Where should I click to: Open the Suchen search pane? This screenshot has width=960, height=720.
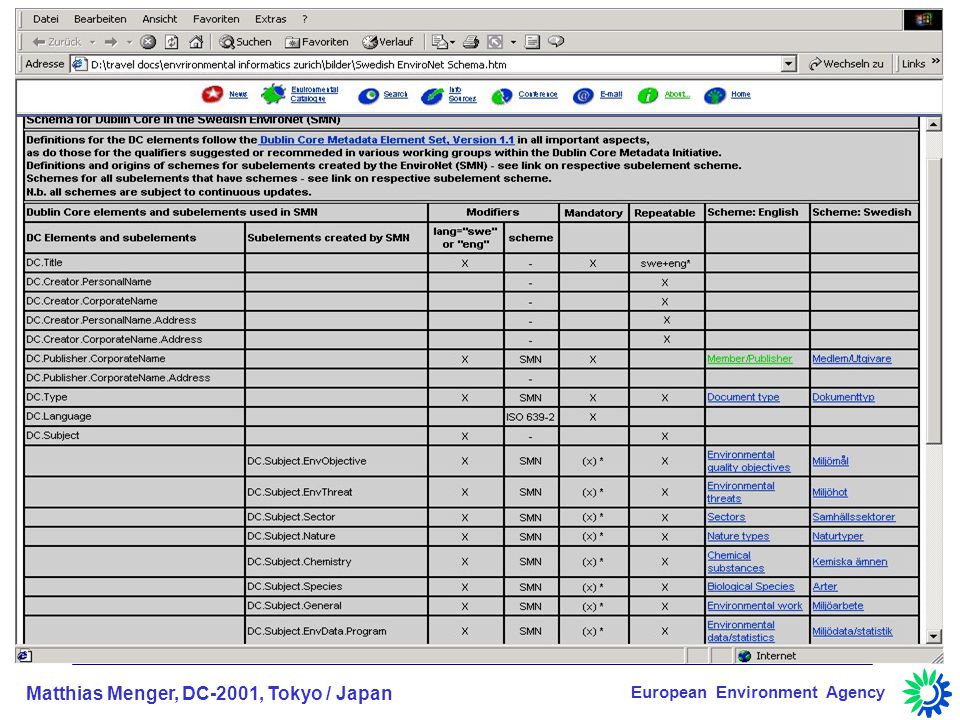[x=246, y=42]
